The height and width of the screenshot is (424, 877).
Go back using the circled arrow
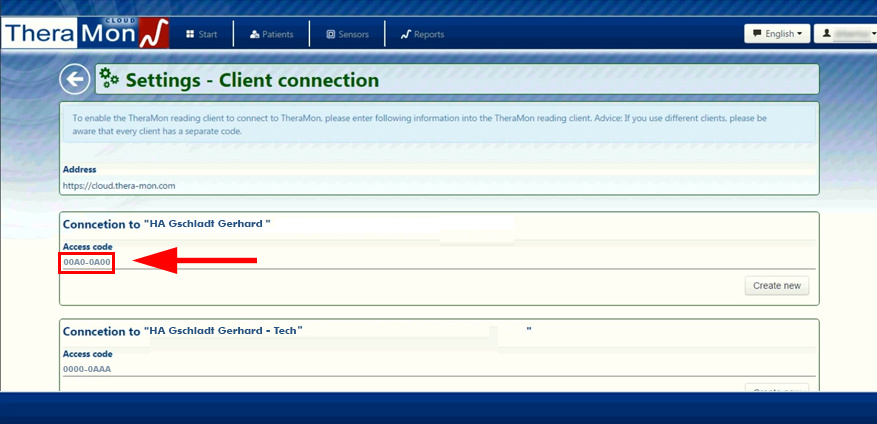[x=74, y=79]
